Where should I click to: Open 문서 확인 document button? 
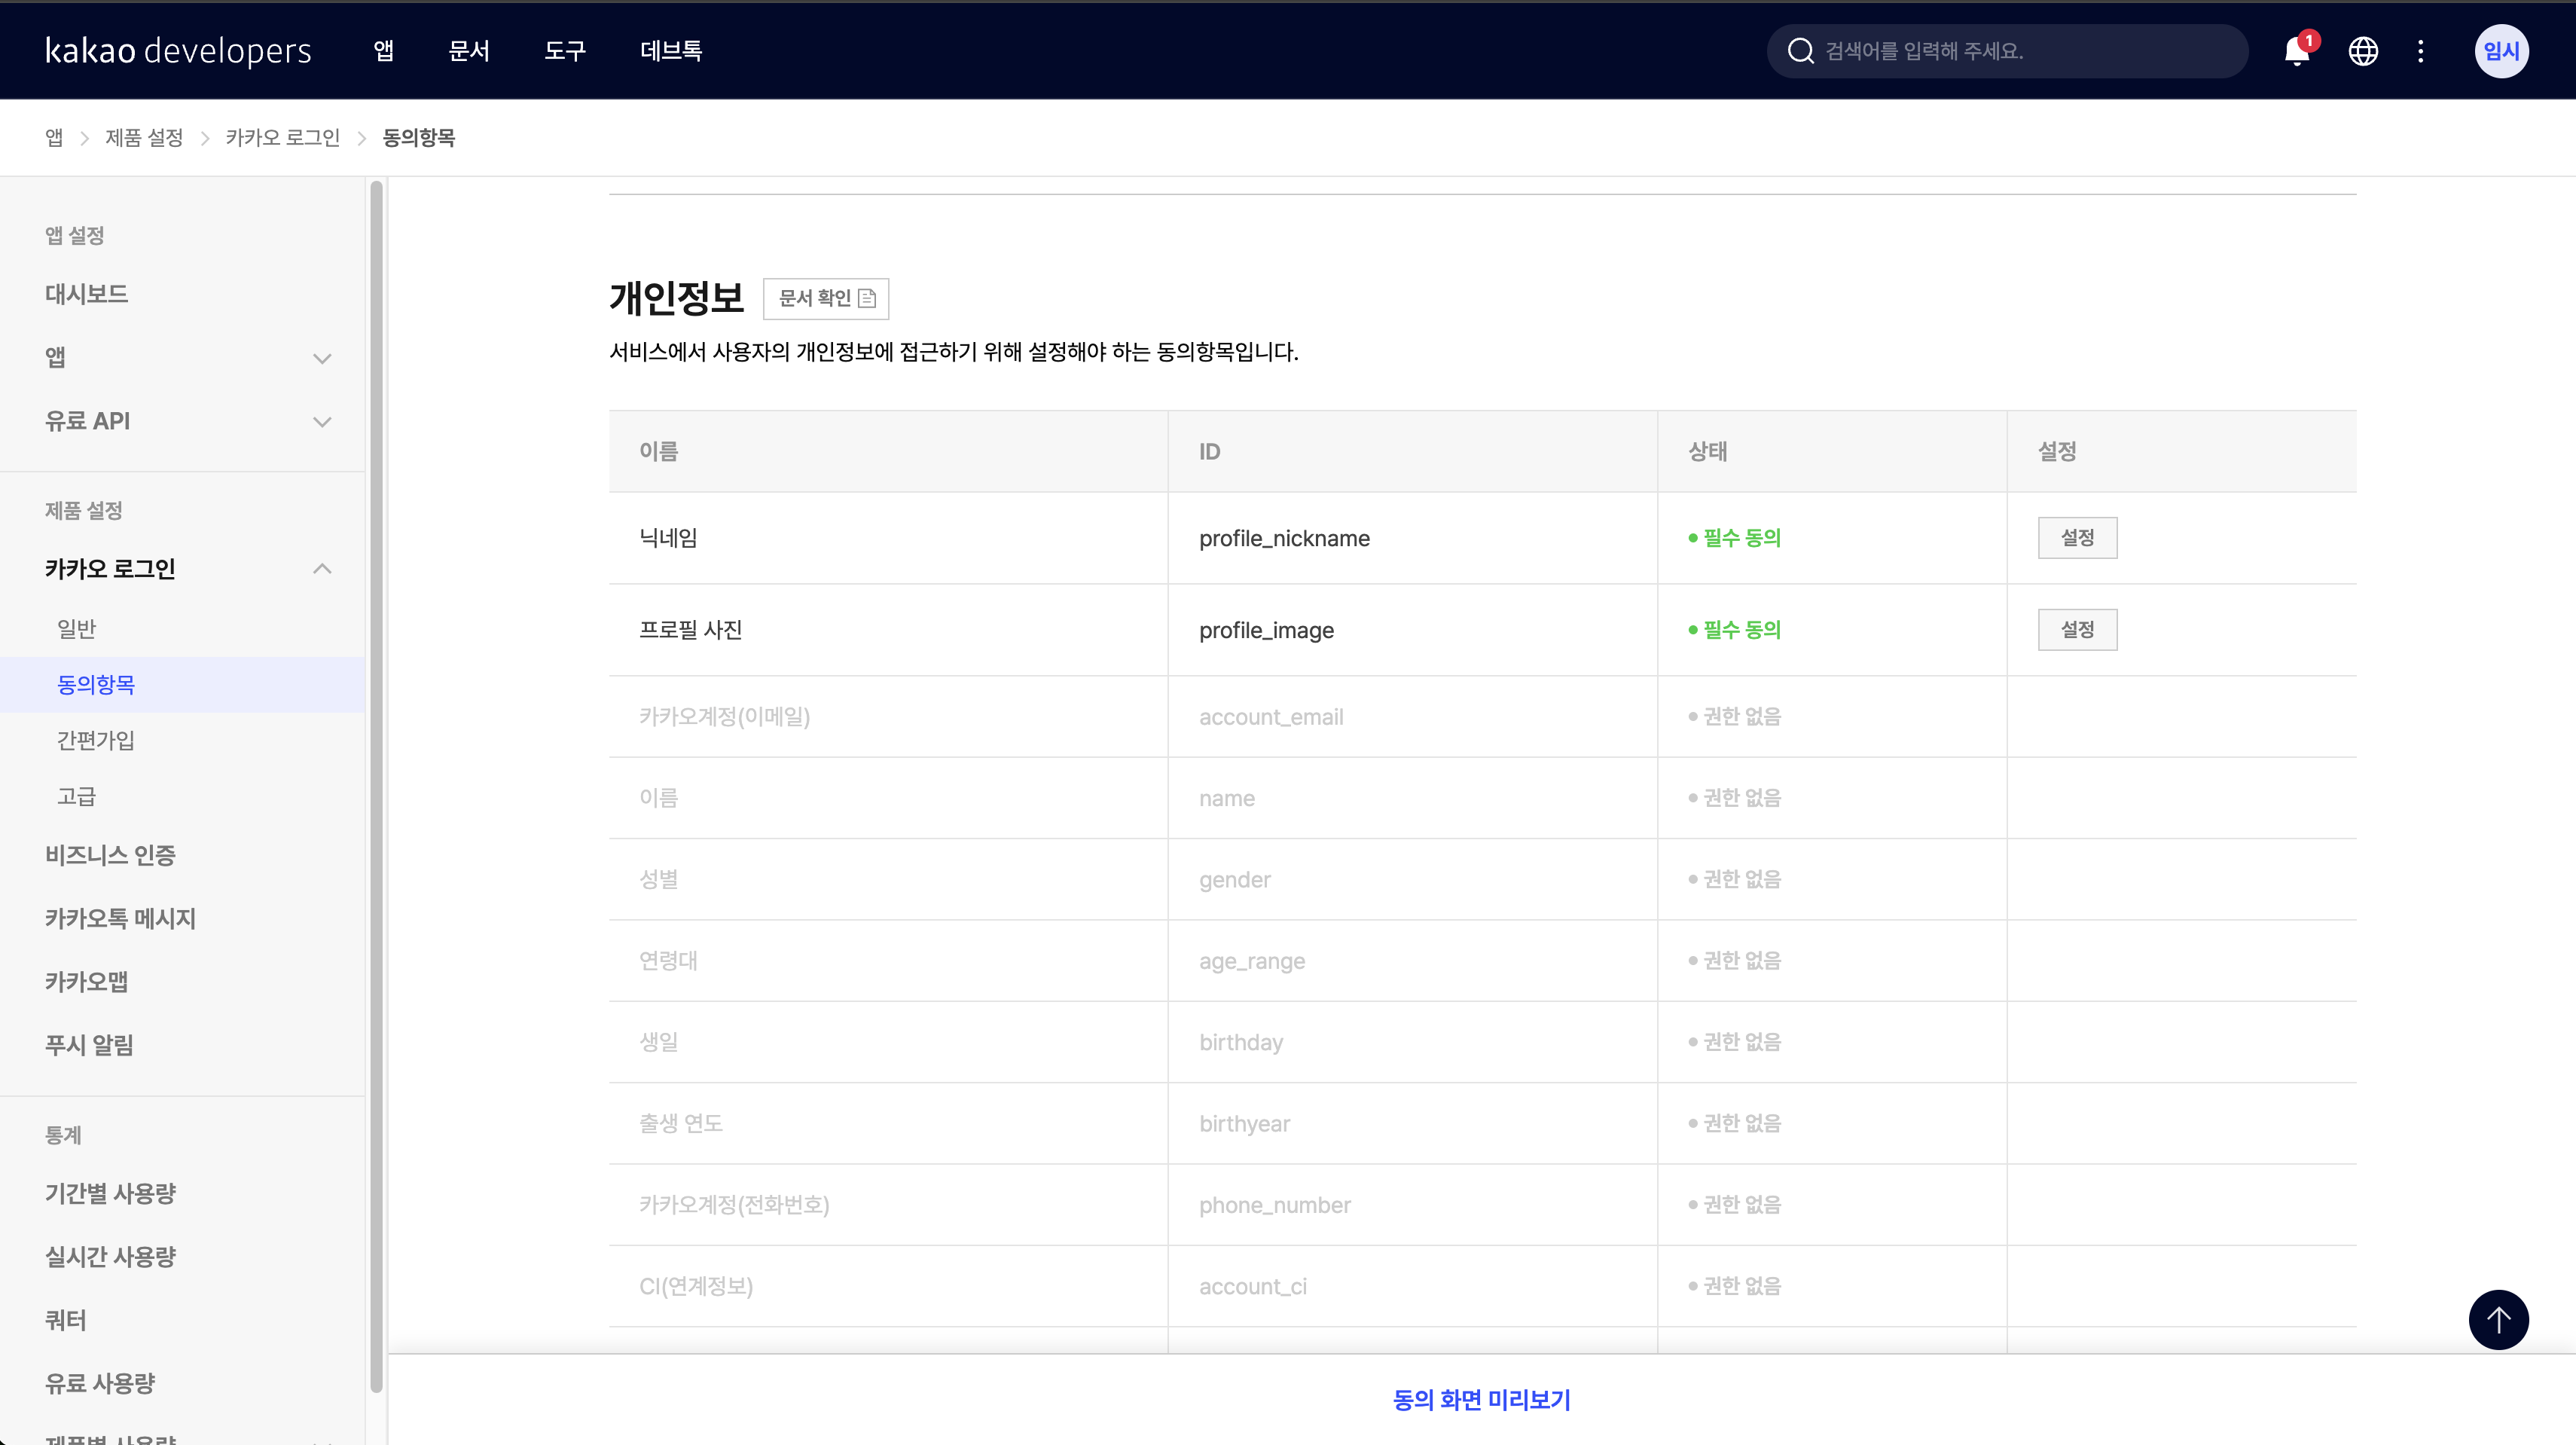click(826, 298)
